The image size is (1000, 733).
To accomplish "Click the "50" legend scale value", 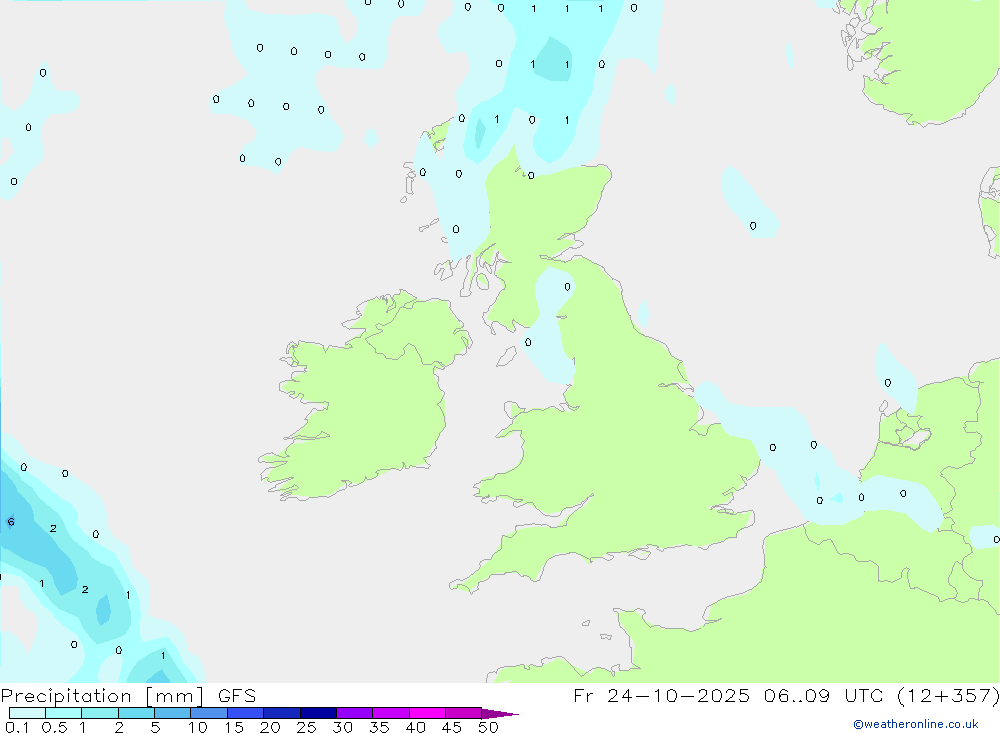I will pyautogui.click(x=488, y=727).
